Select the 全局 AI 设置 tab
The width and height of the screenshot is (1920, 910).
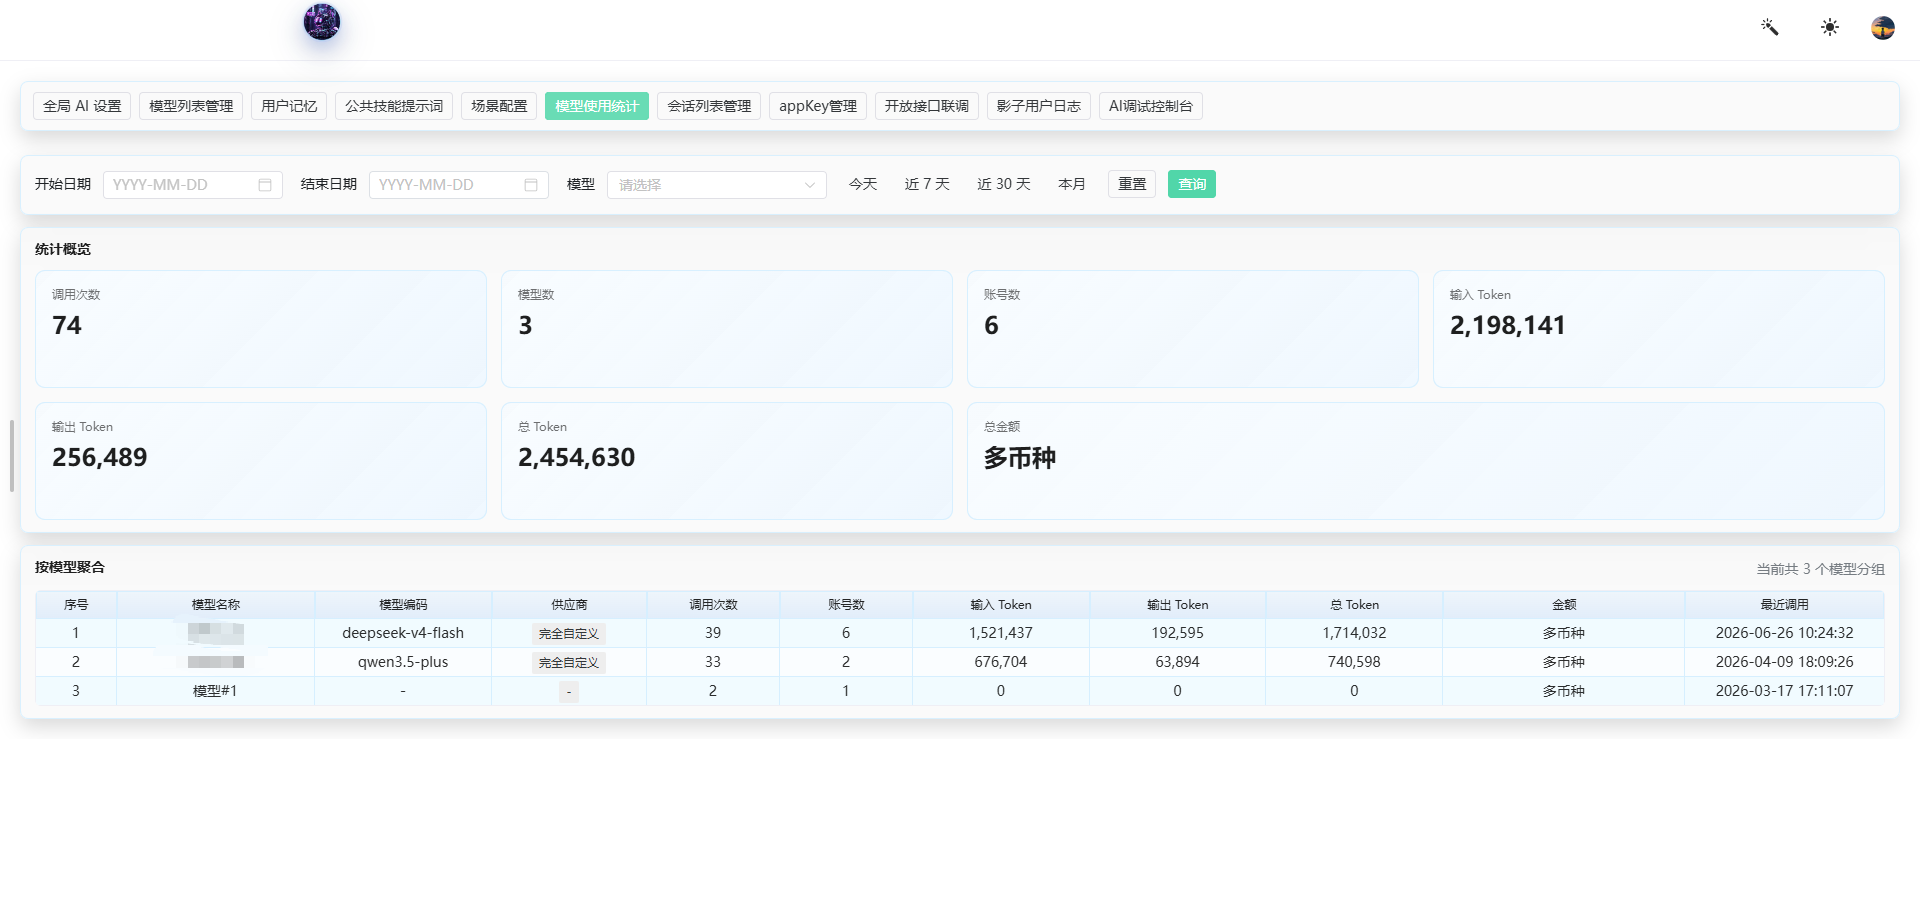[82, 106]
